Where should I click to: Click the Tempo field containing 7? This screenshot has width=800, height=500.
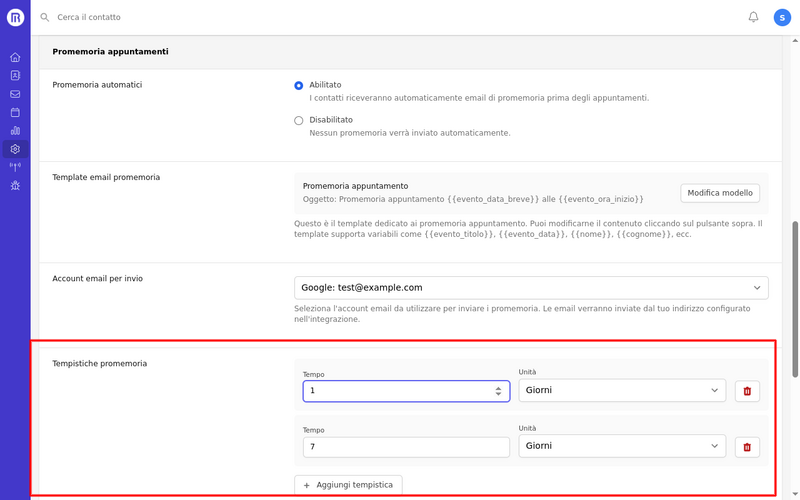406,447
